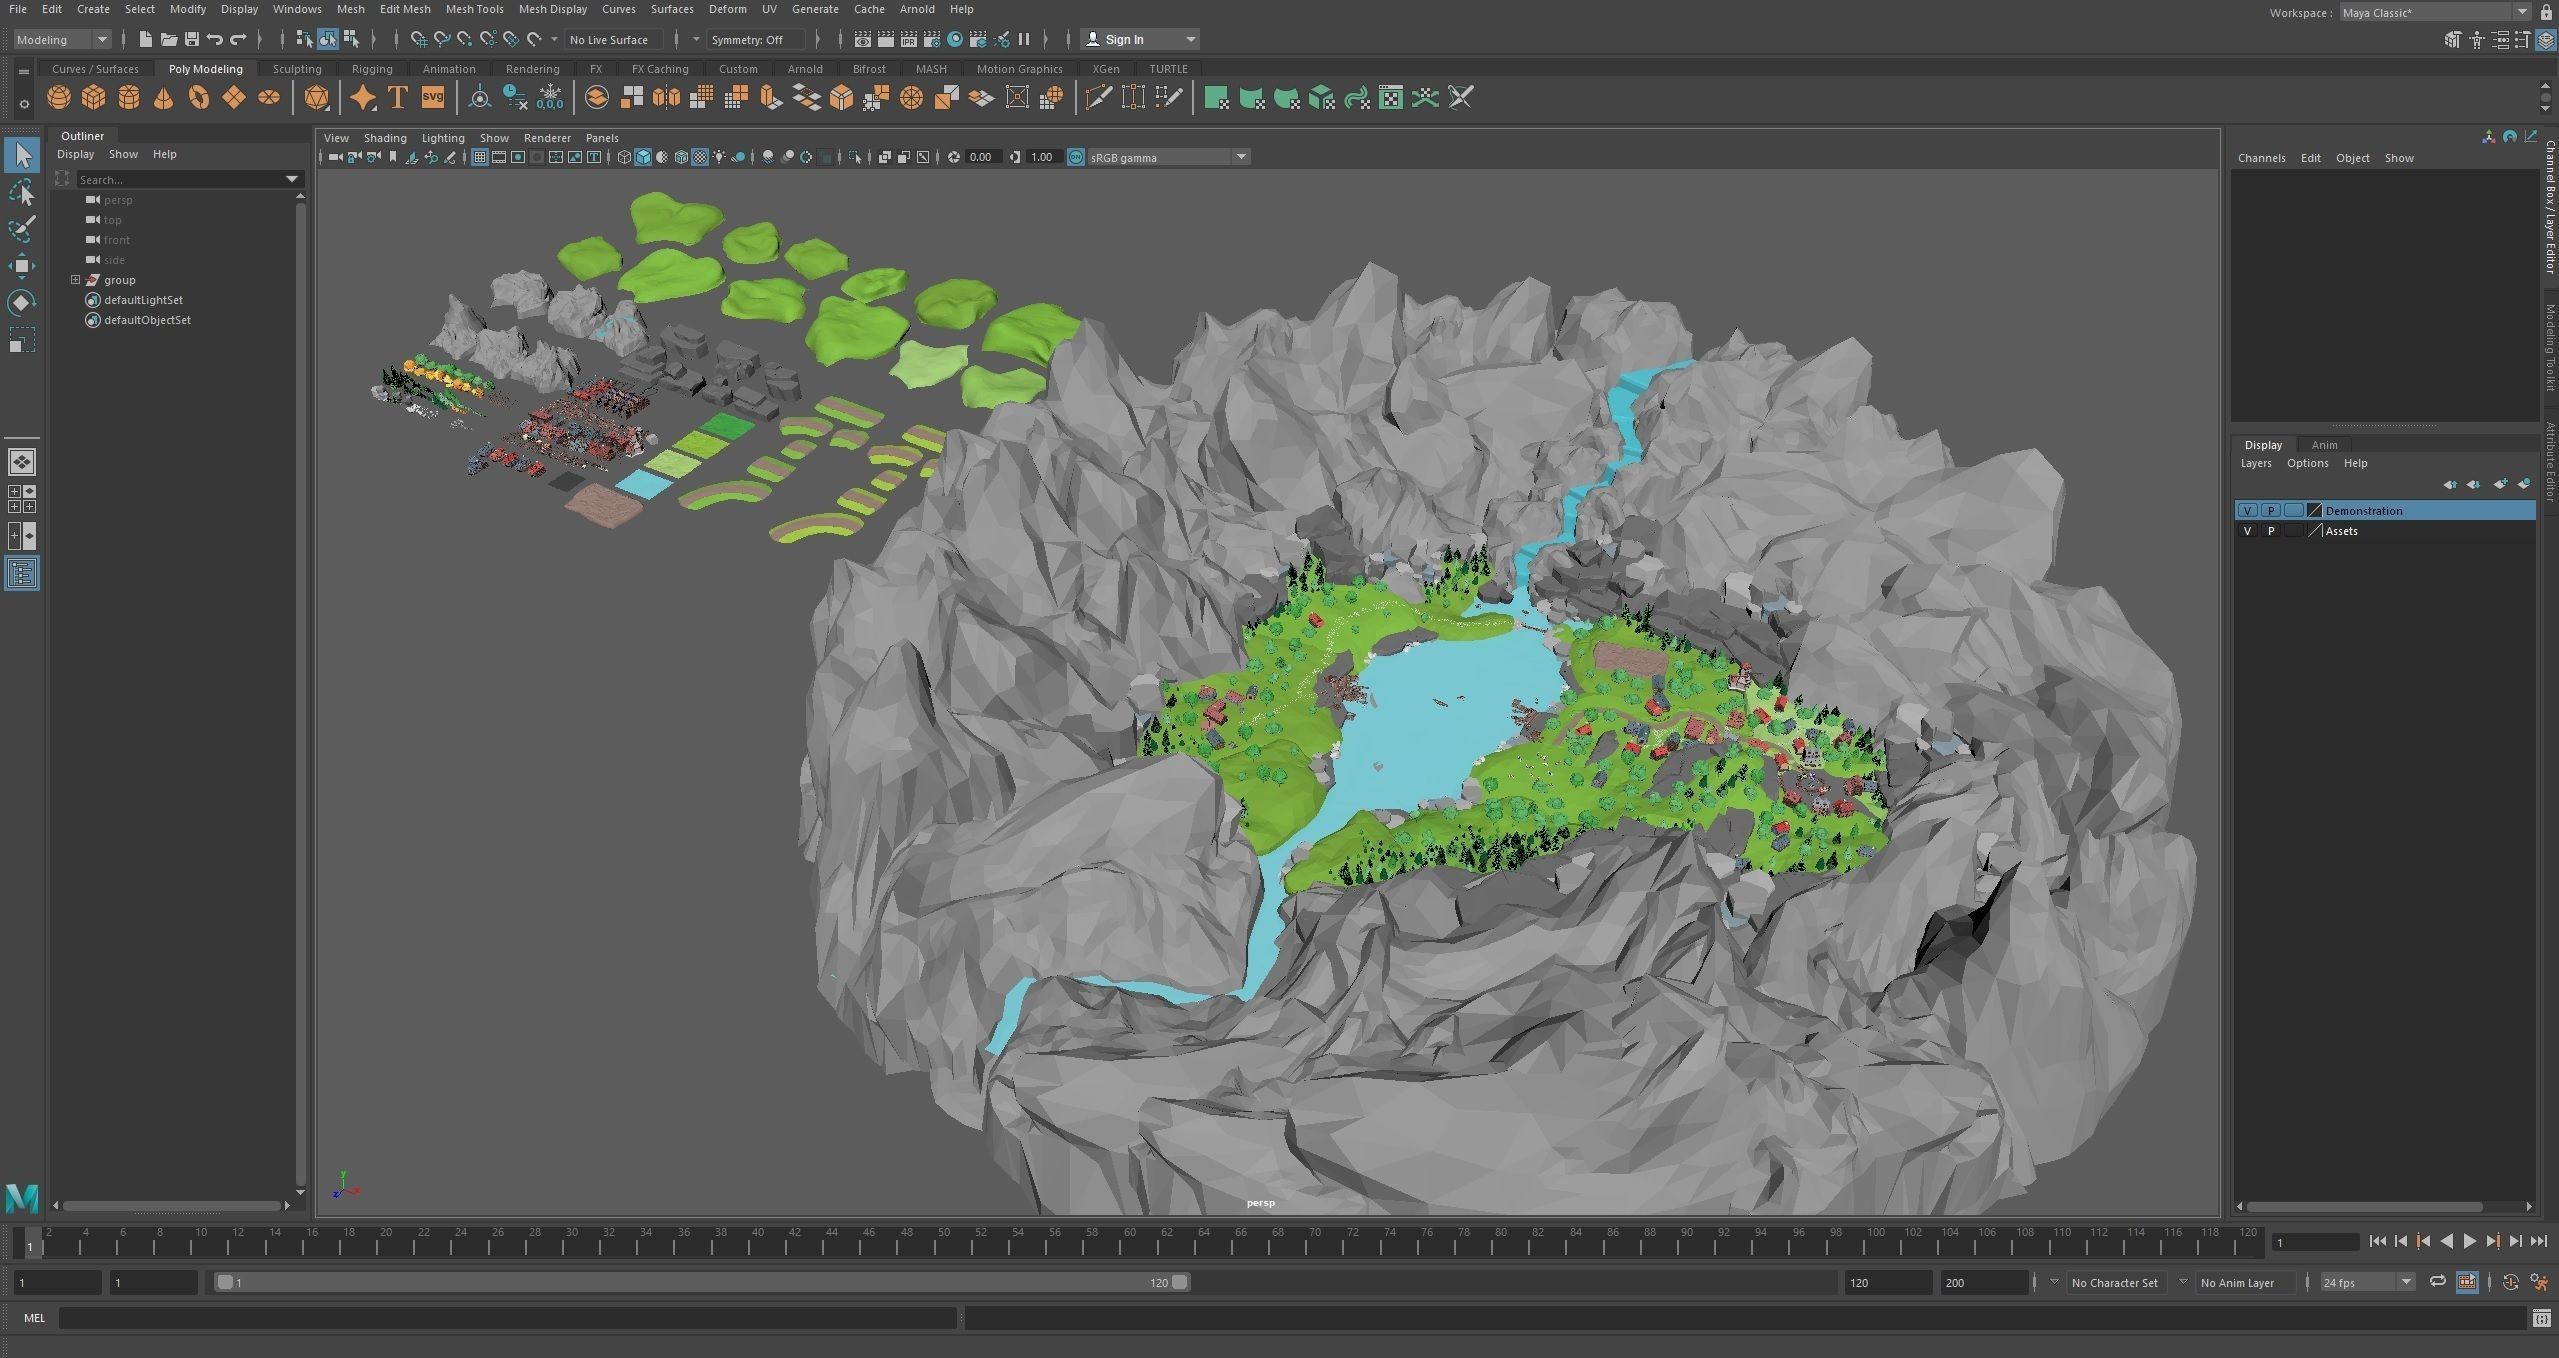Toggle visibility of Demonstration layer
Viewport: 2559px width, 1358px height.
coord(2247,511)
